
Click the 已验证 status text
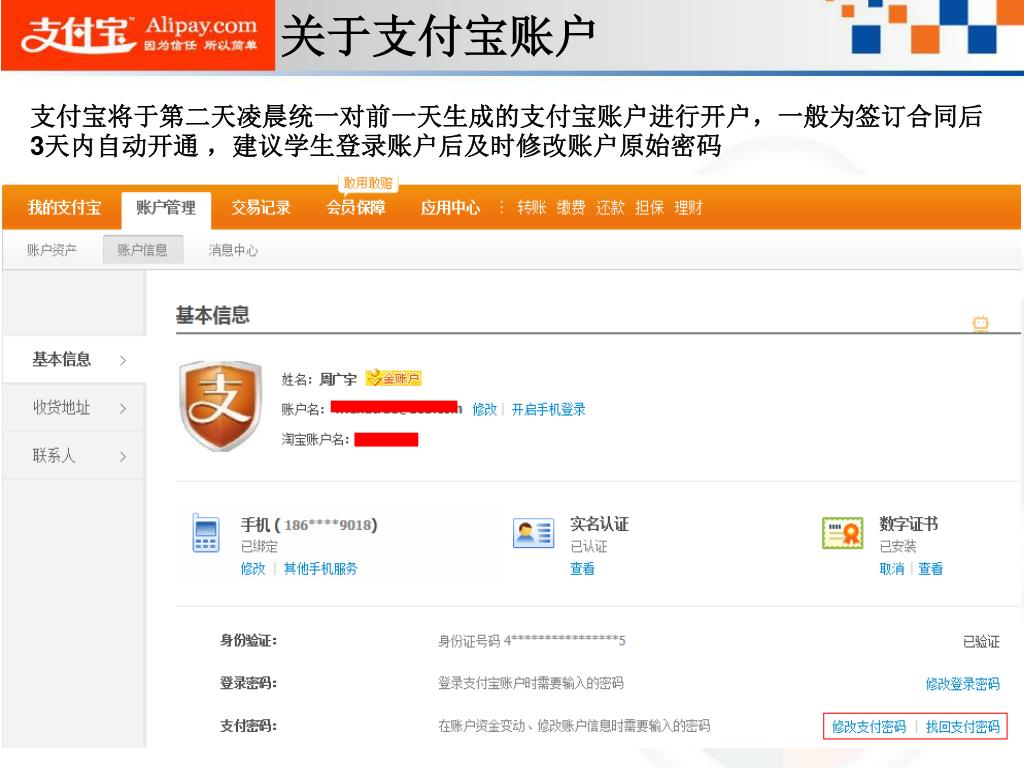click(982, 641)
